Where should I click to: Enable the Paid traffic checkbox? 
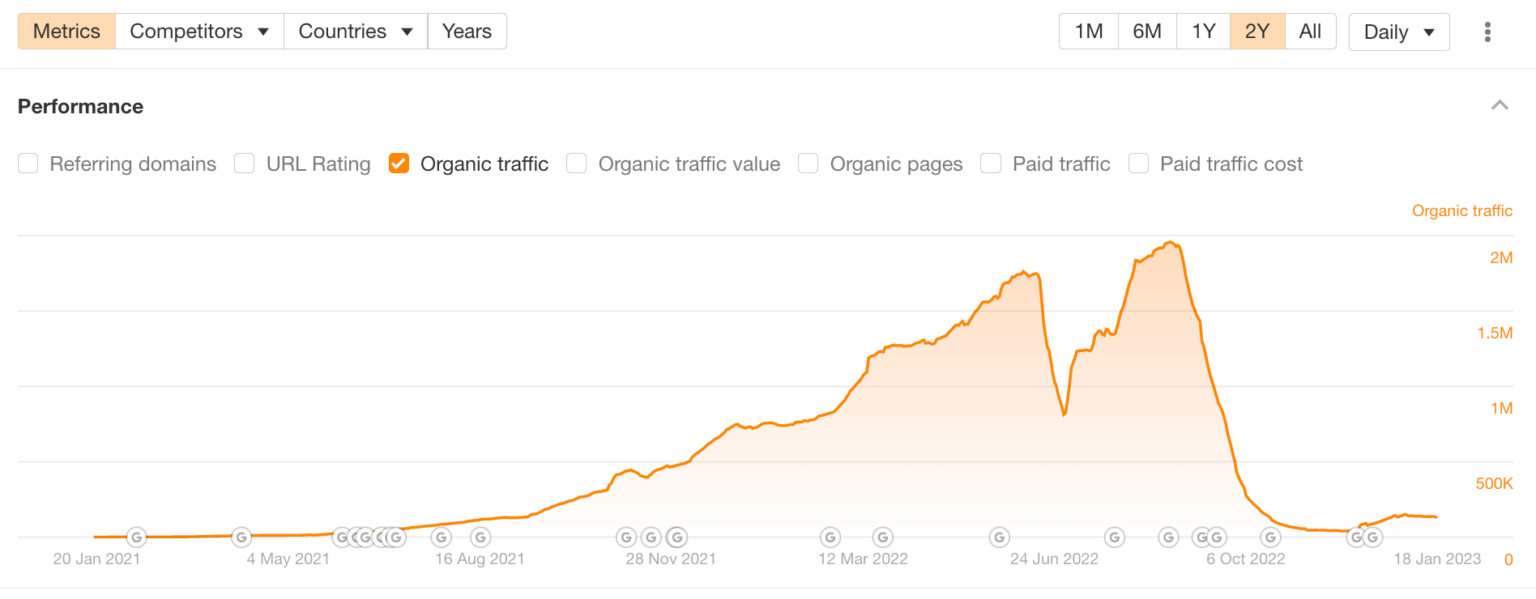click(990, 163)
